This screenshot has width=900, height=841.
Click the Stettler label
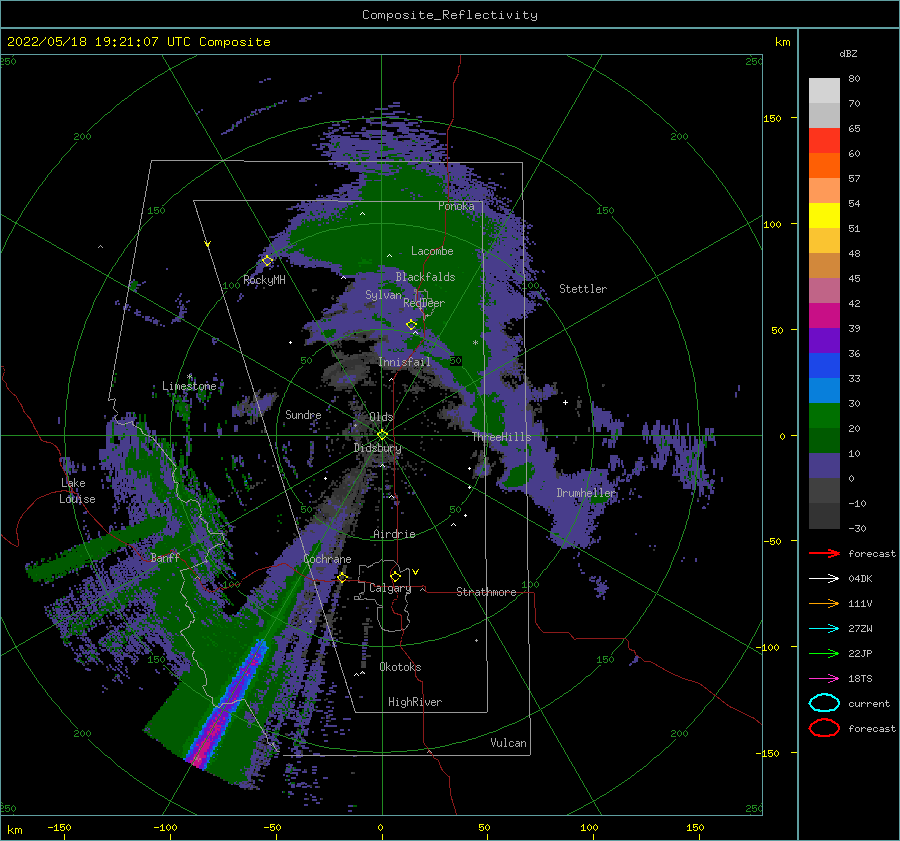click(x=583, y=289)
